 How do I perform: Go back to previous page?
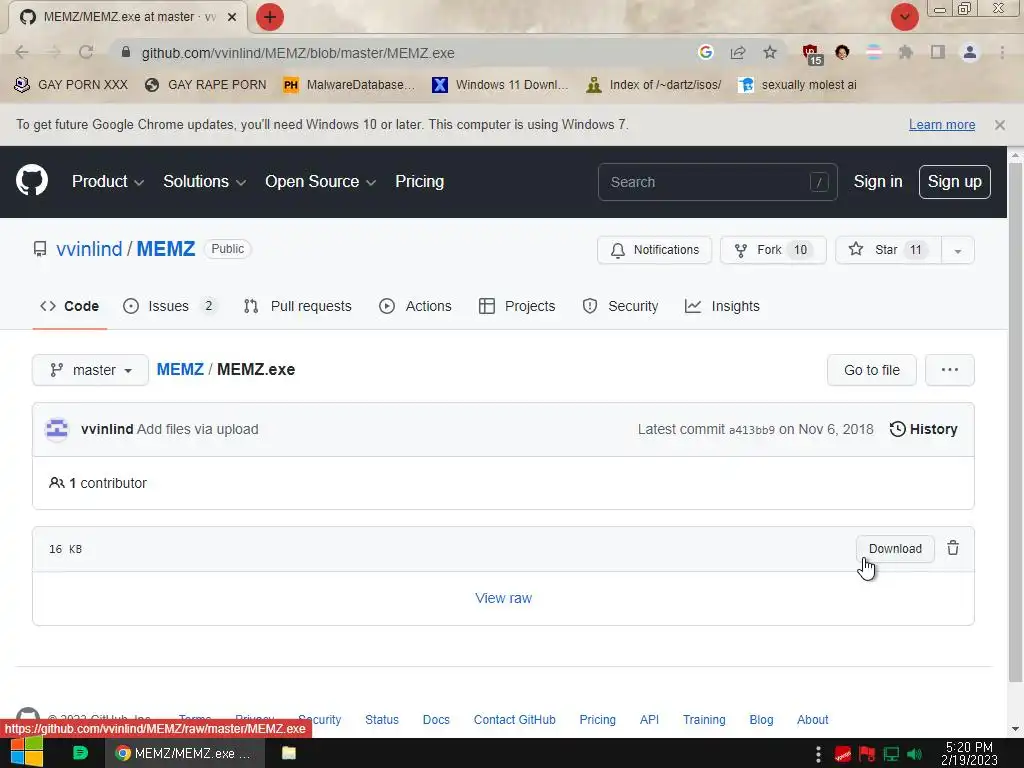[22, 52]
